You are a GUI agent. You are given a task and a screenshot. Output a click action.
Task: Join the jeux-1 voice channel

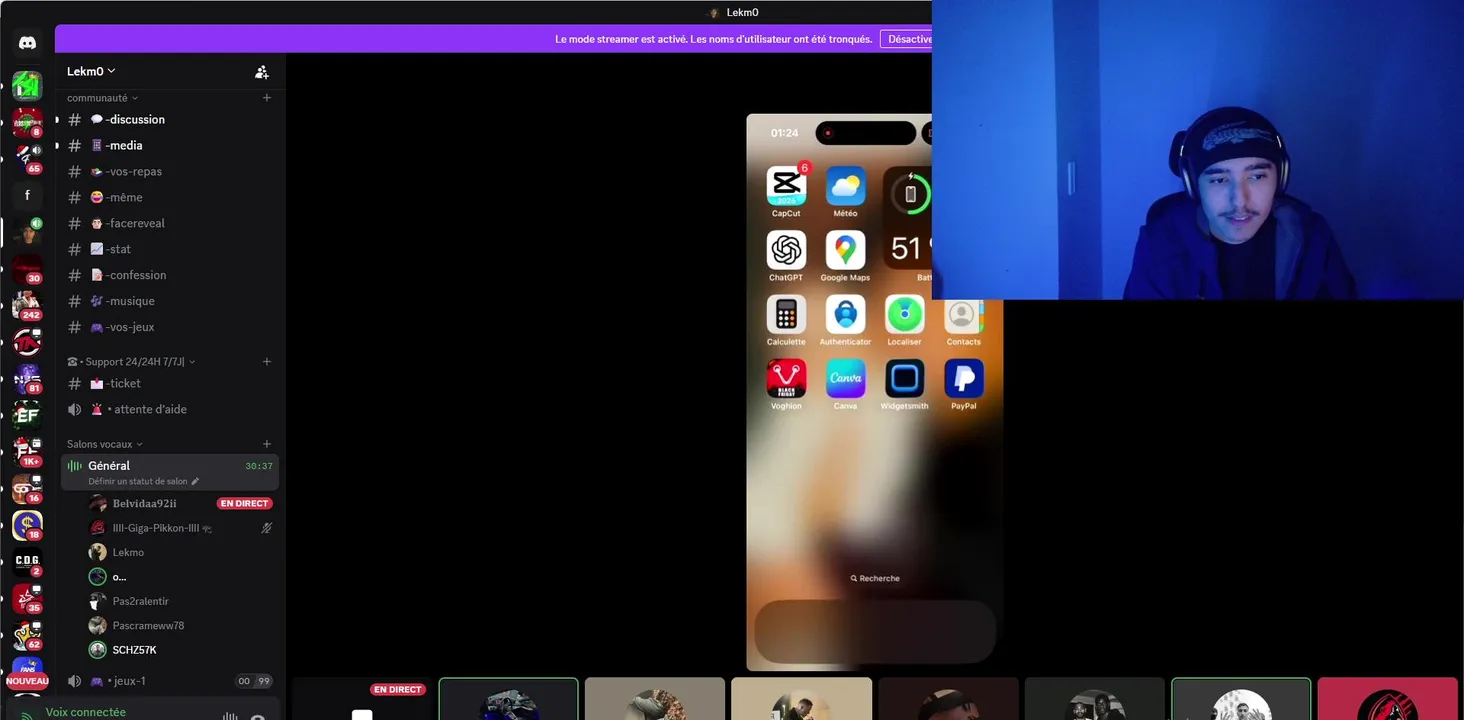[x=170, y=681]
